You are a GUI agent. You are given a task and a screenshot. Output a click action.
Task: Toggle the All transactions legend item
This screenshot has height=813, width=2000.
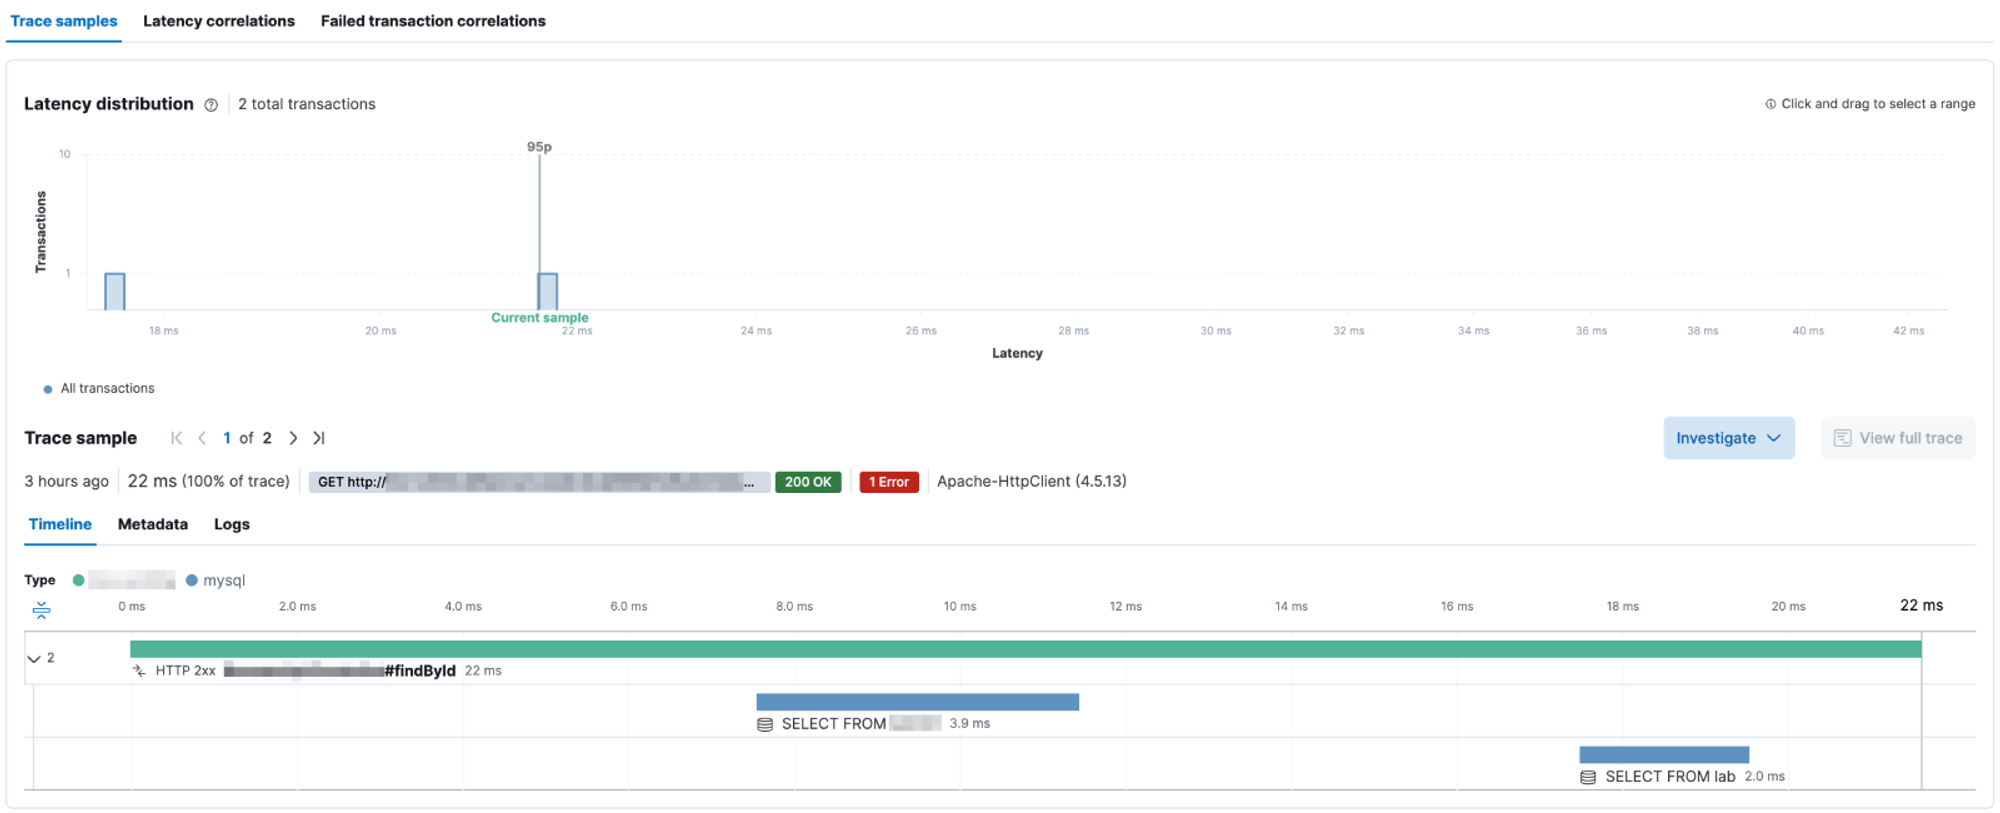click(99, 388)
